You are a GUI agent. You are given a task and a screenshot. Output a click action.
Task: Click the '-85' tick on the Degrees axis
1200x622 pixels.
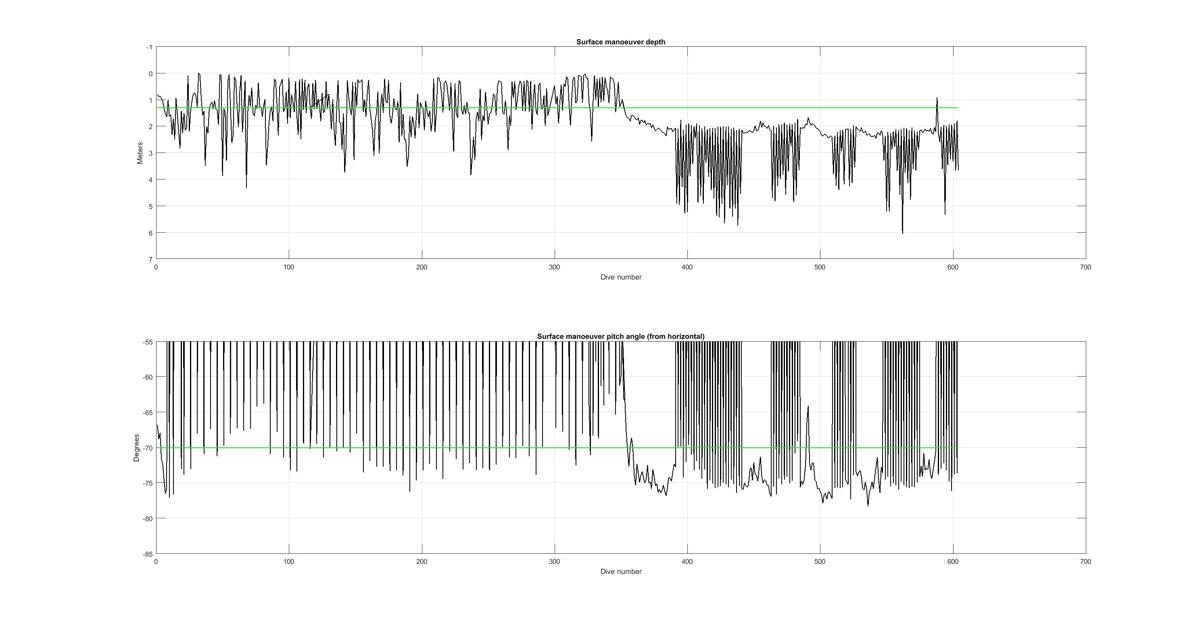pos(147,554)
